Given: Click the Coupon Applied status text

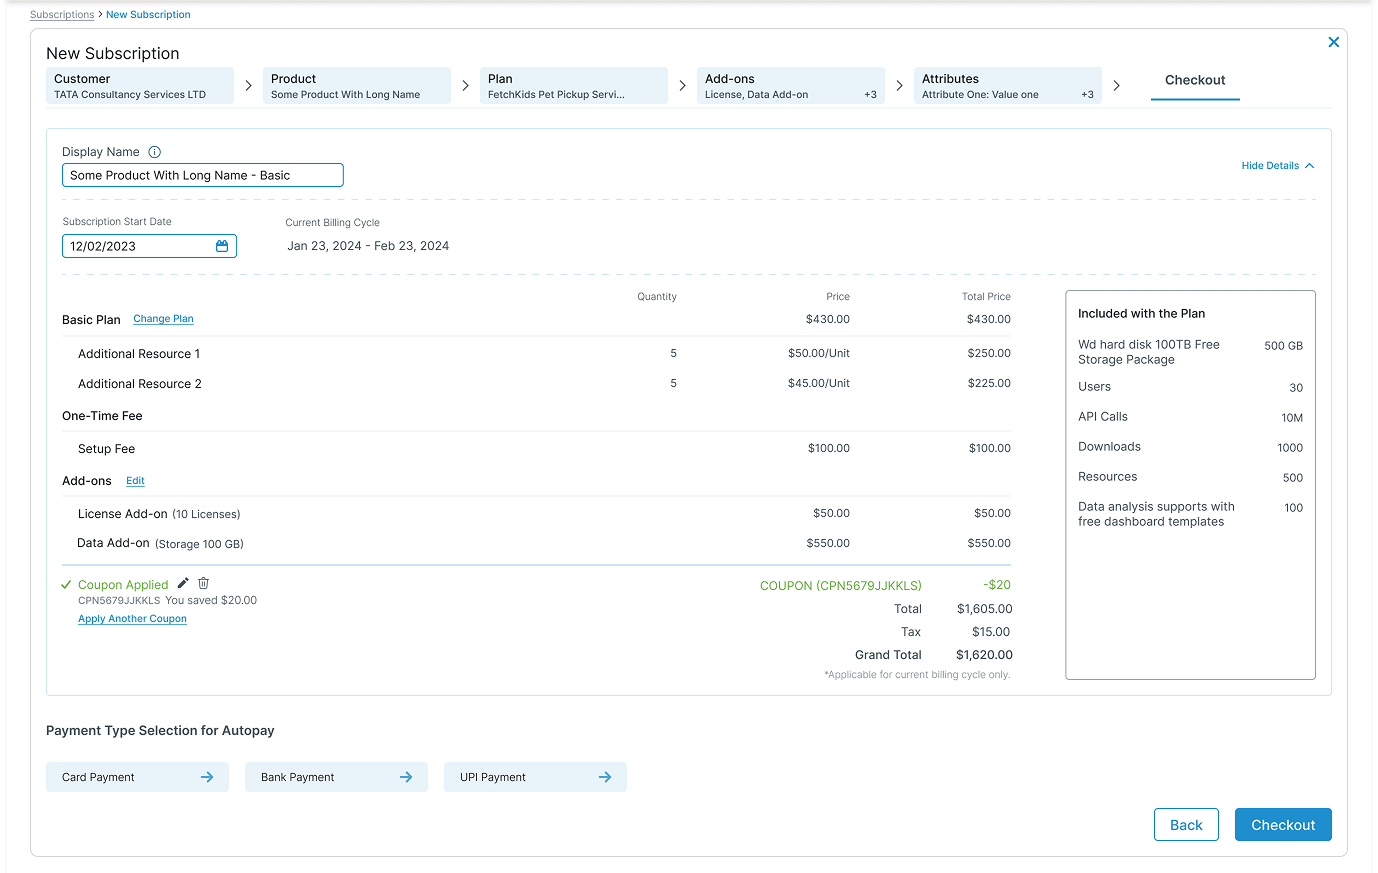Looking at the screenshot, I should [x=123, y=585].
